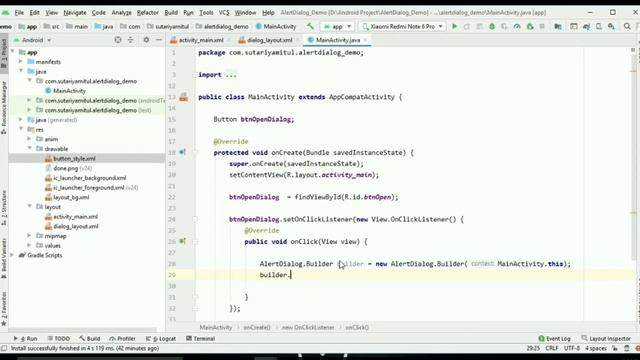Open the Android project view dropdown

(32, 40)
